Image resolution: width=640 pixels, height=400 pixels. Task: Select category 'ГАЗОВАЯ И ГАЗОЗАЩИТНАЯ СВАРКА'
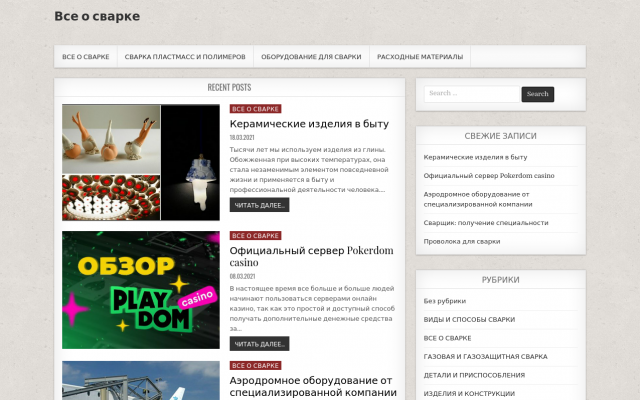(485, 357)
